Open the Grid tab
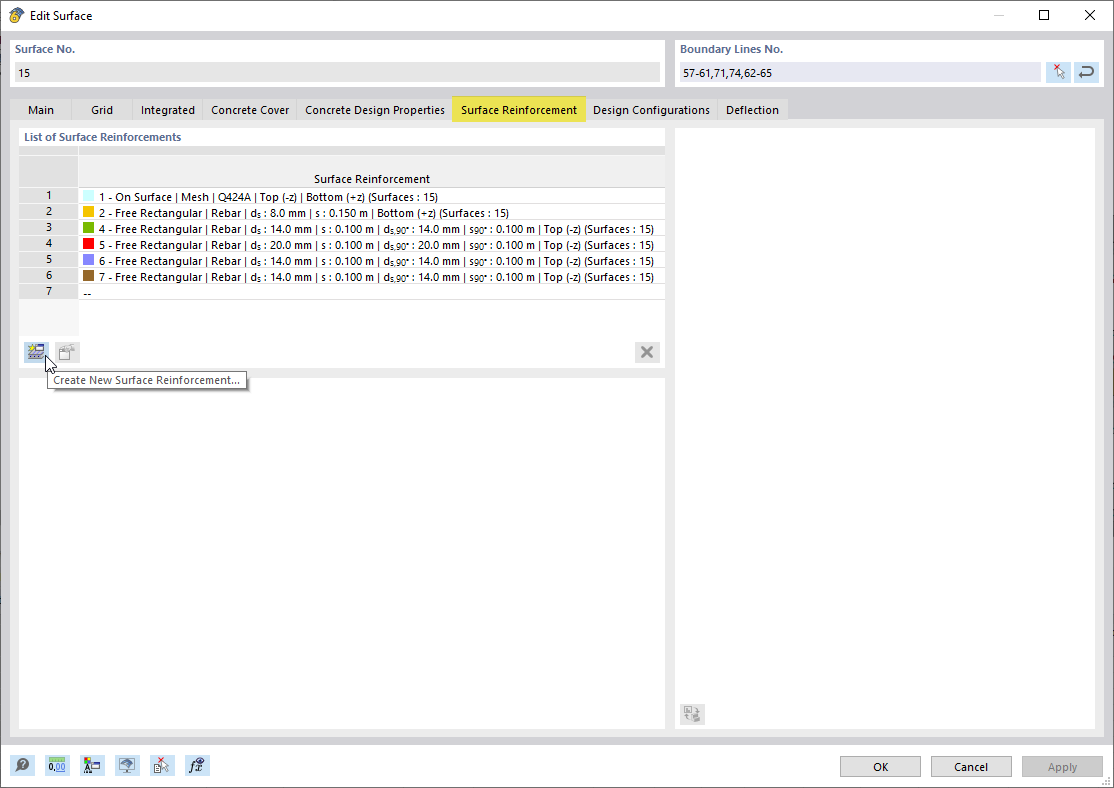The image size is (1114, 788). click(x=102, y=110)
